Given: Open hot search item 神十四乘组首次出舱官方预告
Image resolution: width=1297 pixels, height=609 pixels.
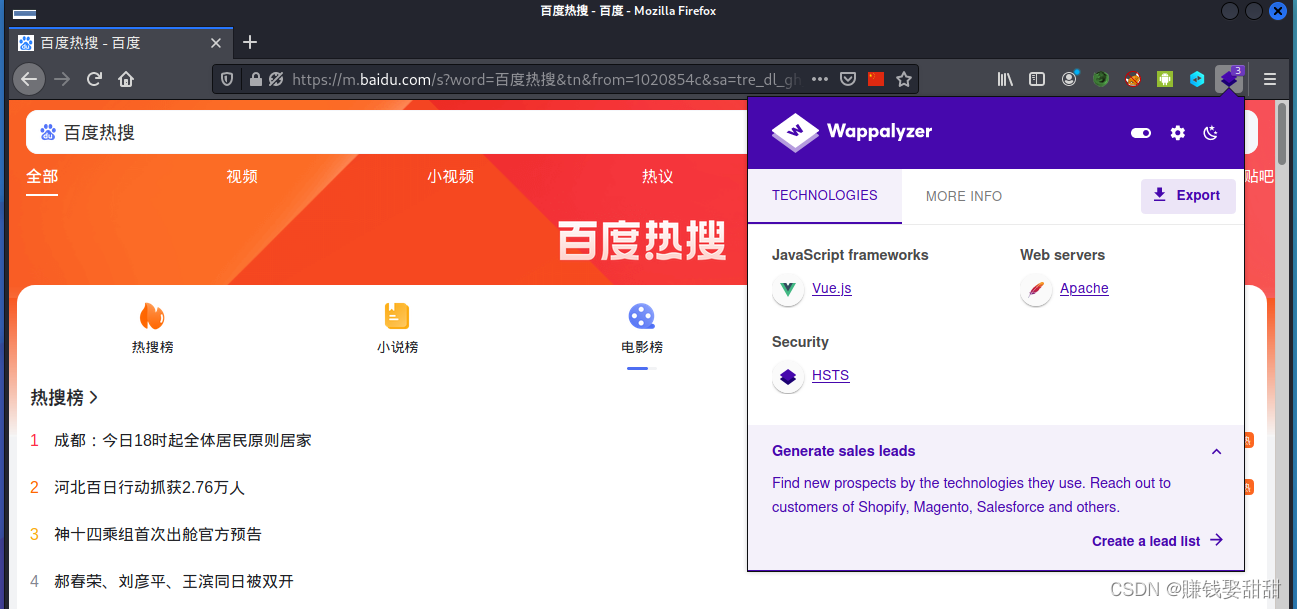Looking at the screenshot, I should coord(158,535).
